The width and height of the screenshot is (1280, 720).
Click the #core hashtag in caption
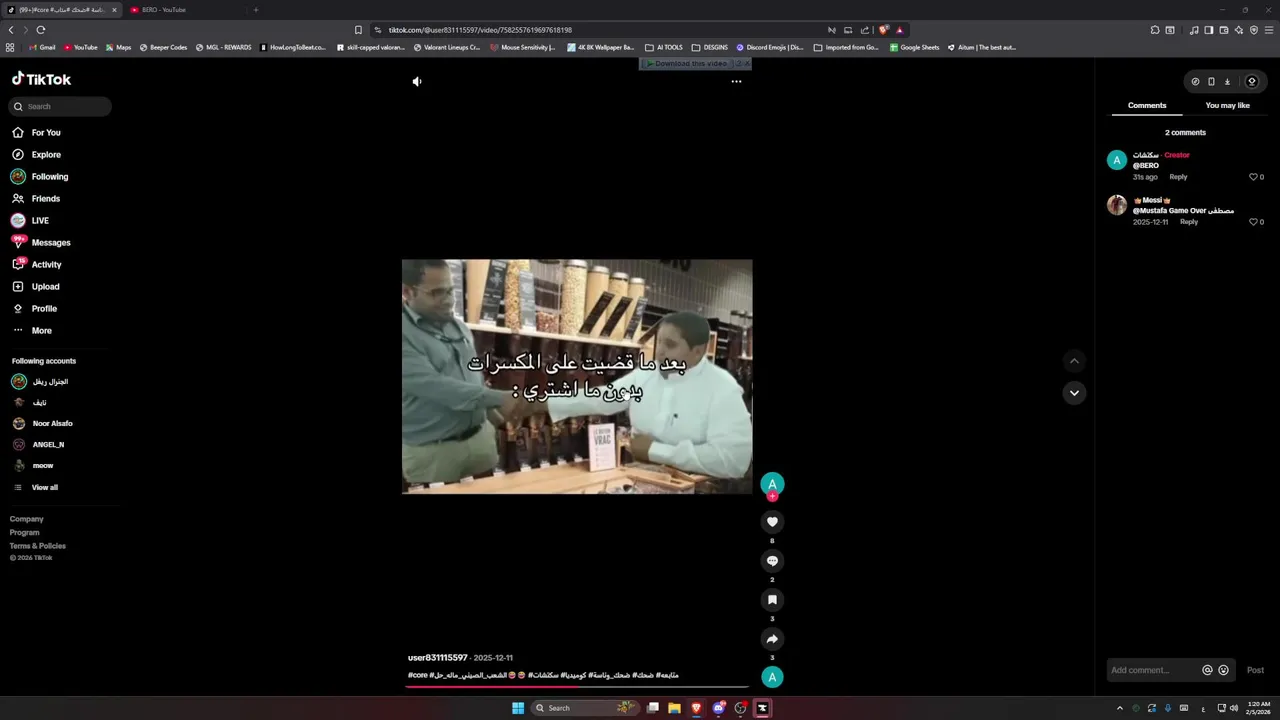point(418,675)
